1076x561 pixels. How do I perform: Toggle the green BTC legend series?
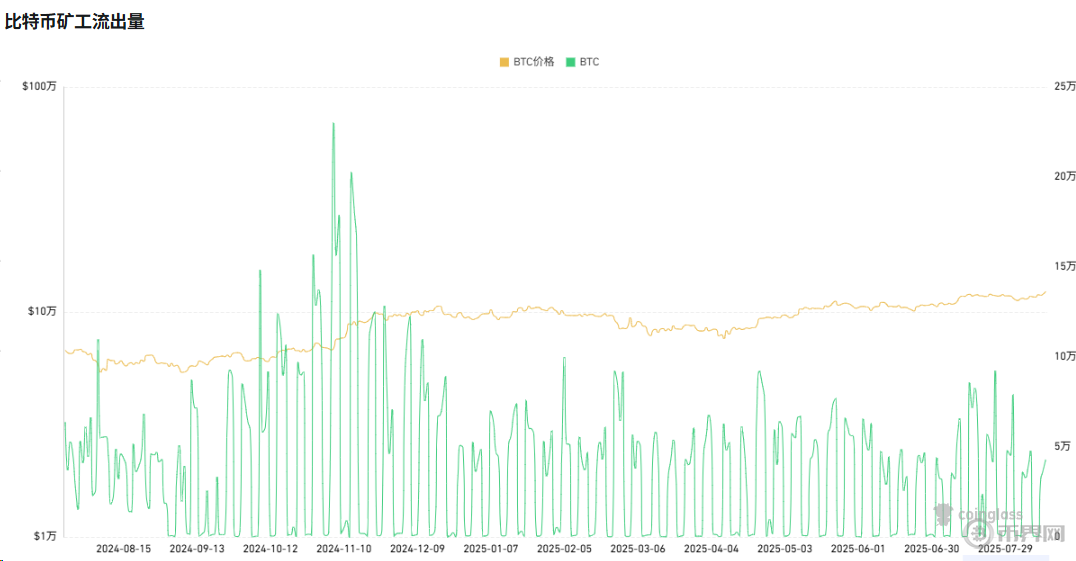(582, 62)
